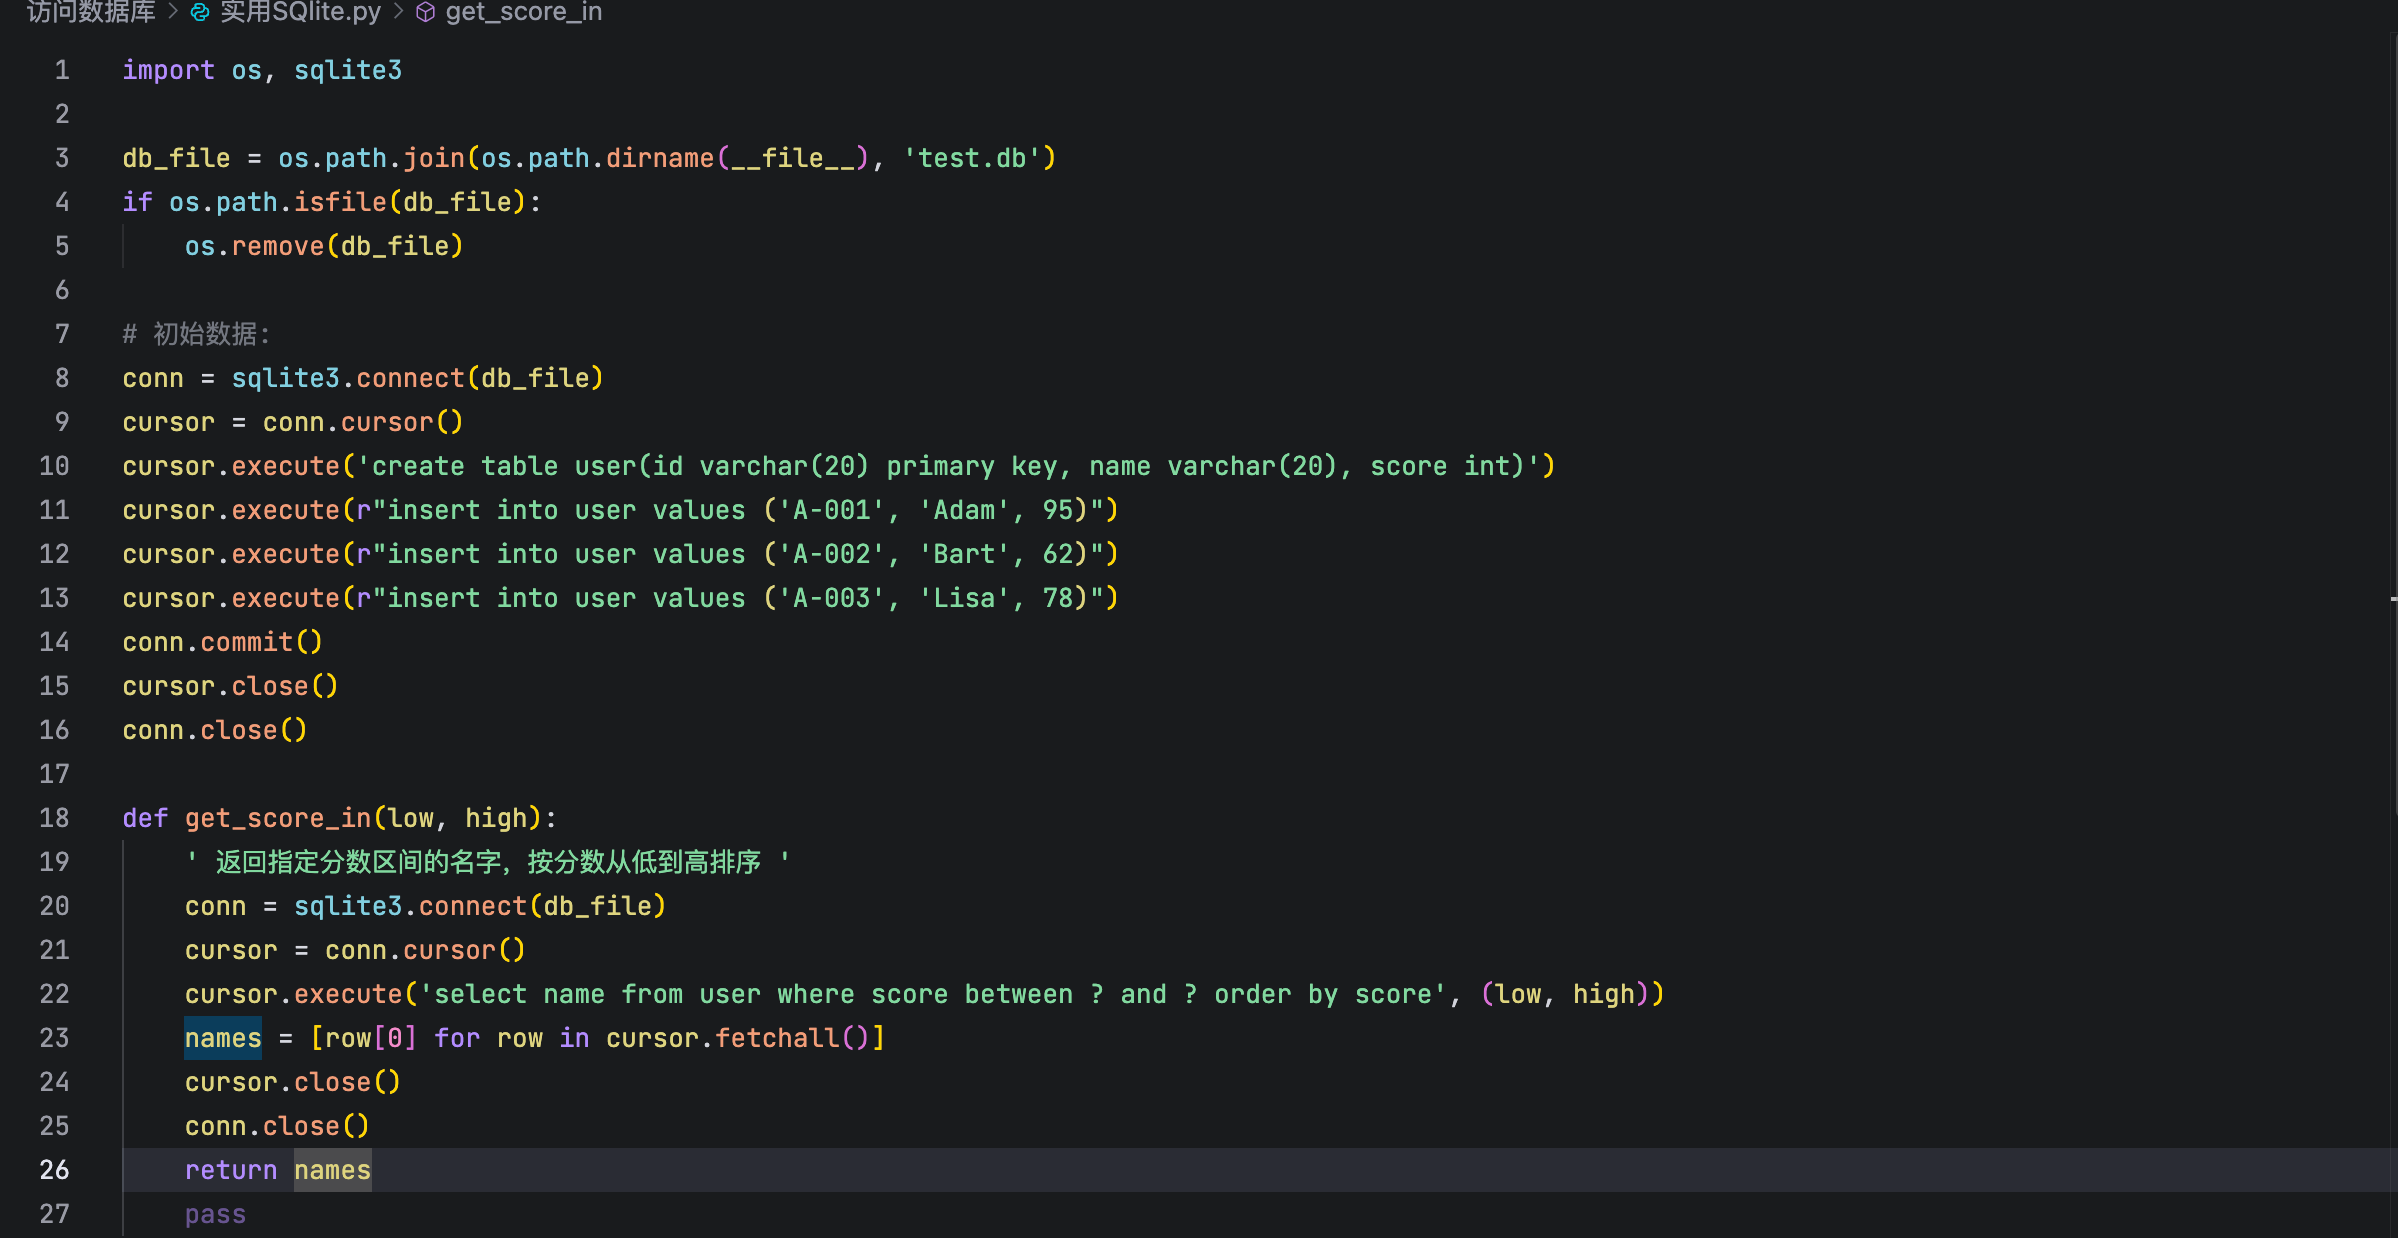Click fetchall in the list comprehension
The width and height of the screenshot is (2398, 1238).
click(x=777, y=1038)
